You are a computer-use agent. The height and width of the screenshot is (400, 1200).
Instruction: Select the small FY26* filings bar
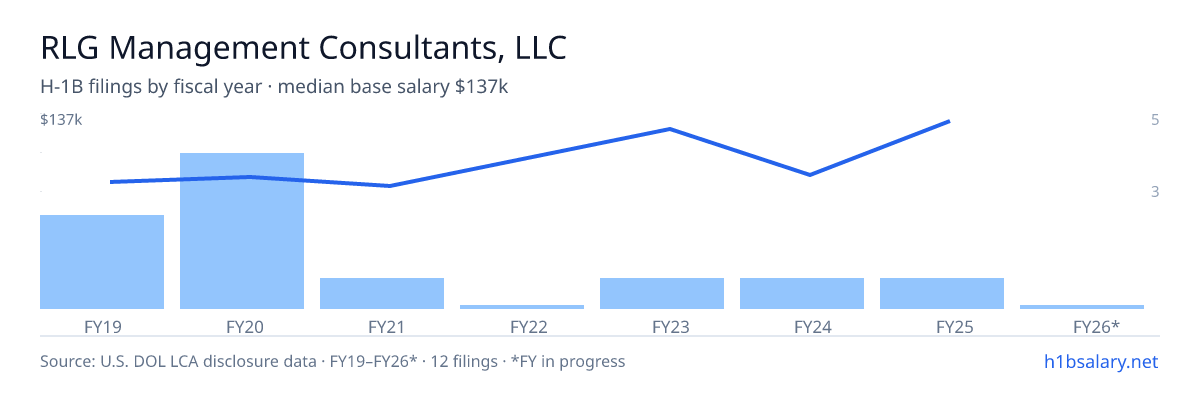click(1082, 307)
